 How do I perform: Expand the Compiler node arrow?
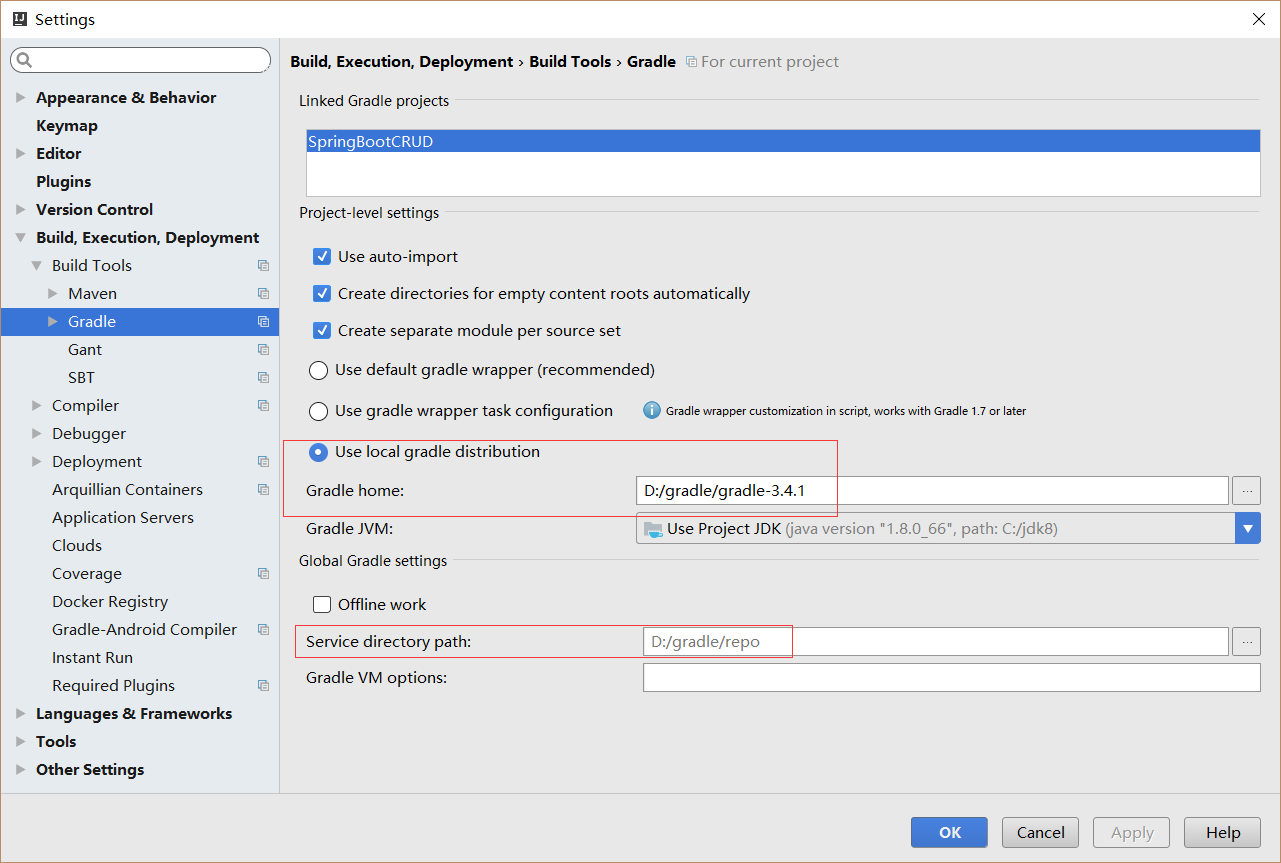tap(37, 406)
